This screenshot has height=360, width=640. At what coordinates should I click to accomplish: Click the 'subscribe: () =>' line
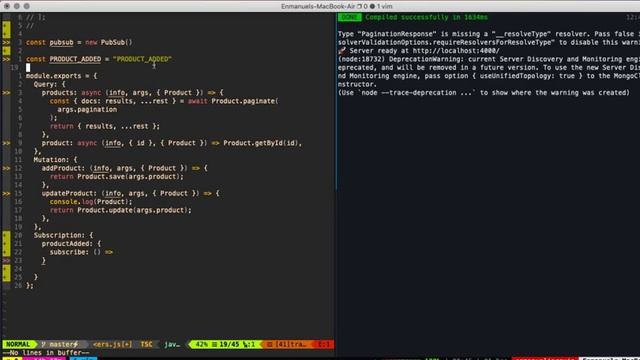click(x=81, y=252)
